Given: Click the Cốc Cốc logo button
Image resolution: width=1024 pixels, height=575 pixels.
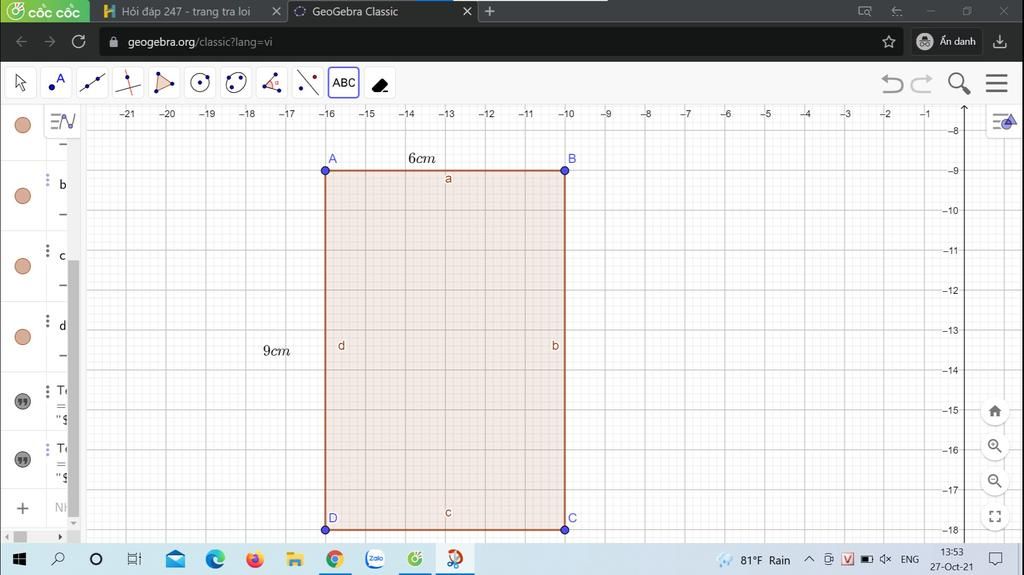Looking at the screenshot, I should (44, 11).
